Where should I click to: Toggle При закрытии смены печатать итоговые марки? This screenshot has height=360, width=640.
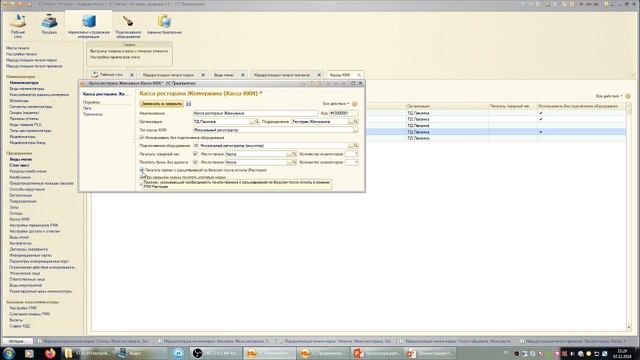click(142, 178)
